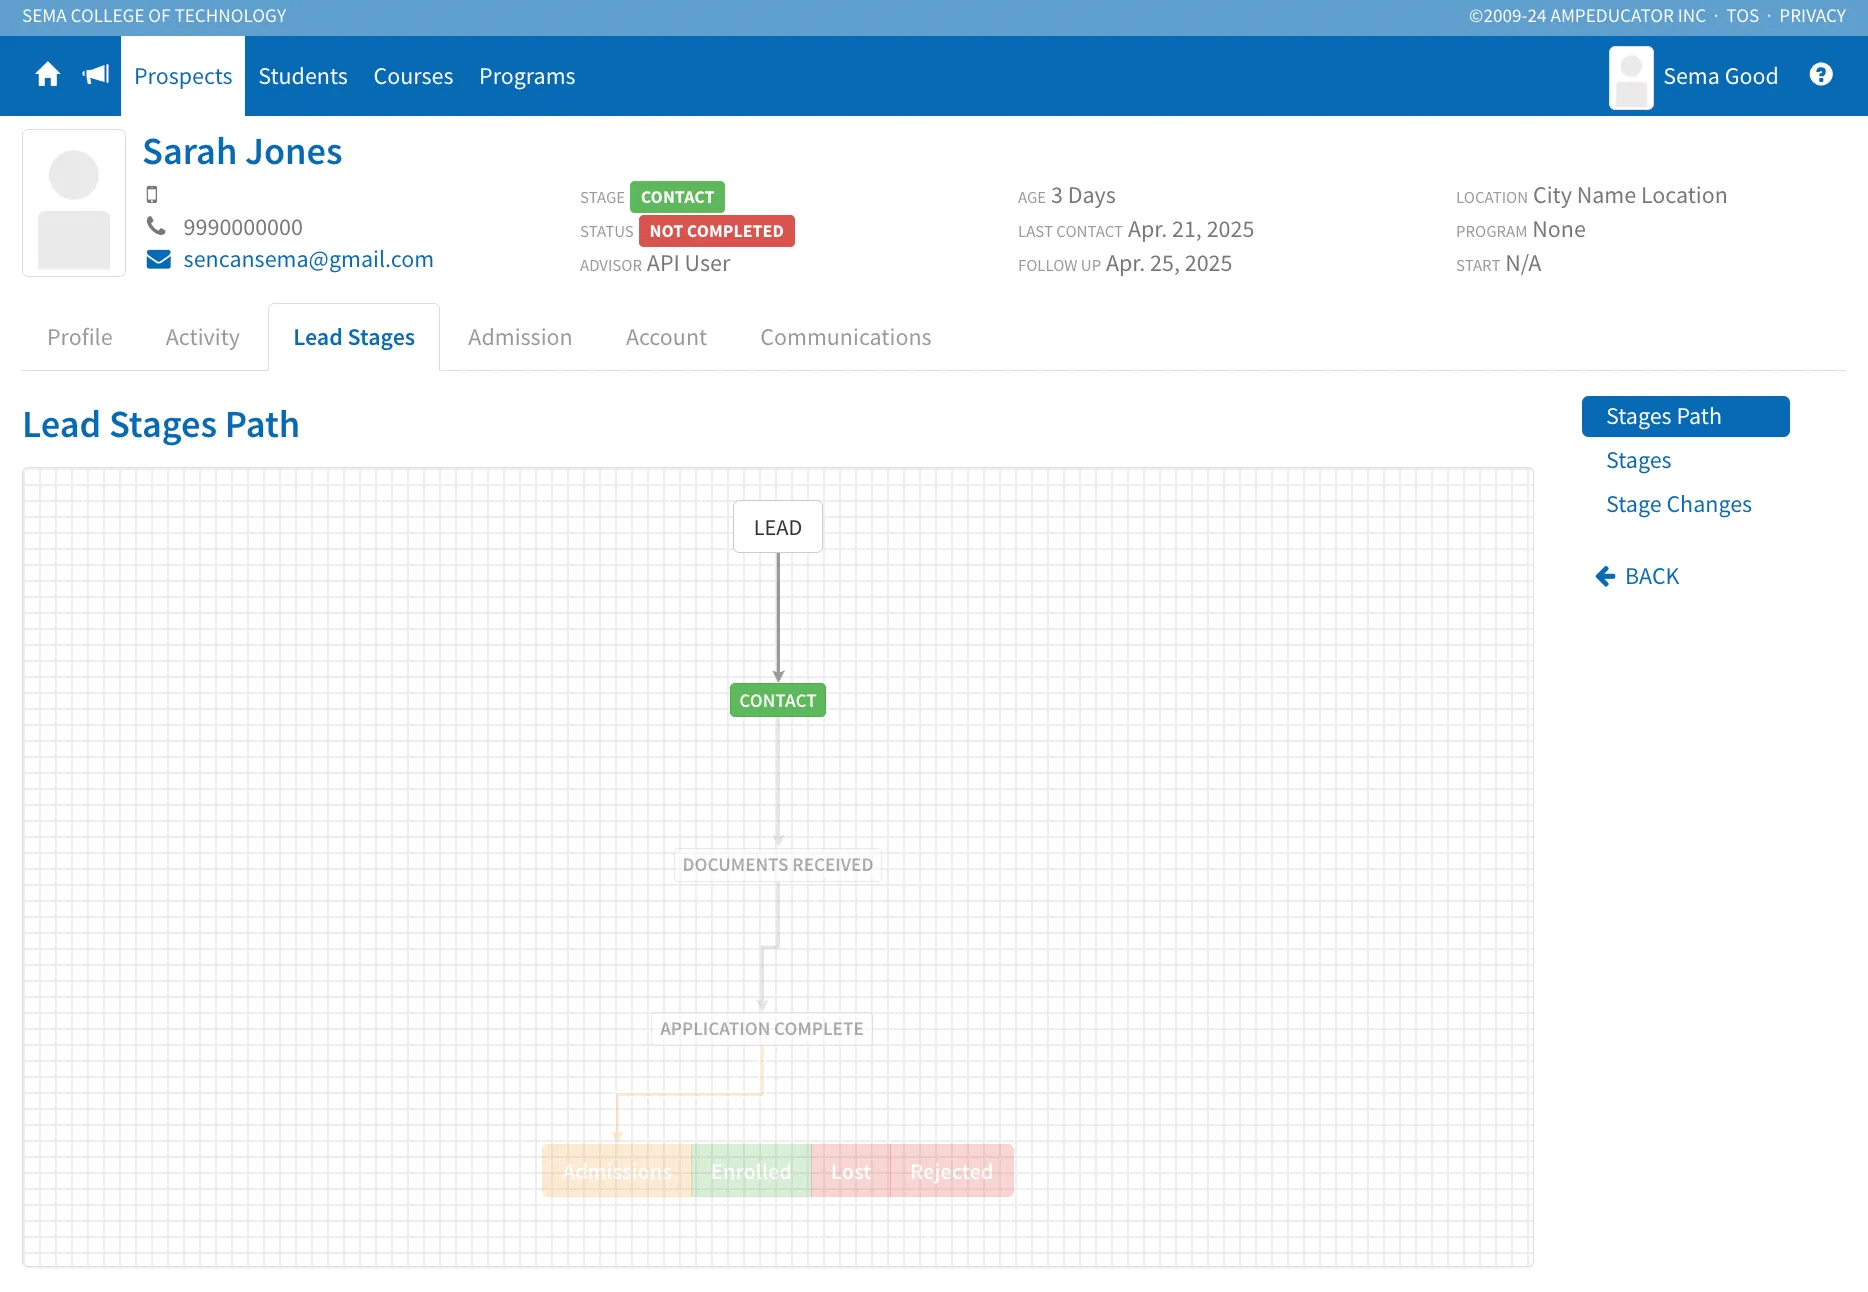Screen dimensions: 1868x1292
Task: Click the envelope email icon
Action: point(158,260)
